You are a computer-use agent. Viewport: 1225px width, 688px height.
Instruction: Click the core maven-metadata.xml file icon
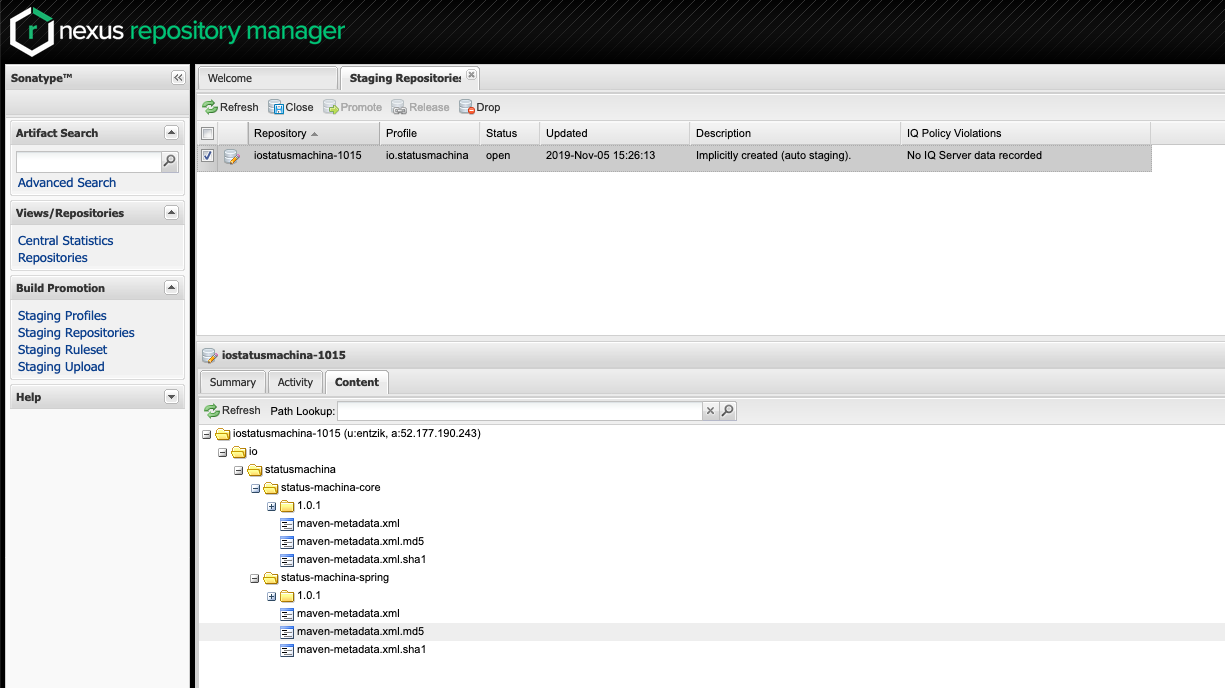point(287,524)
